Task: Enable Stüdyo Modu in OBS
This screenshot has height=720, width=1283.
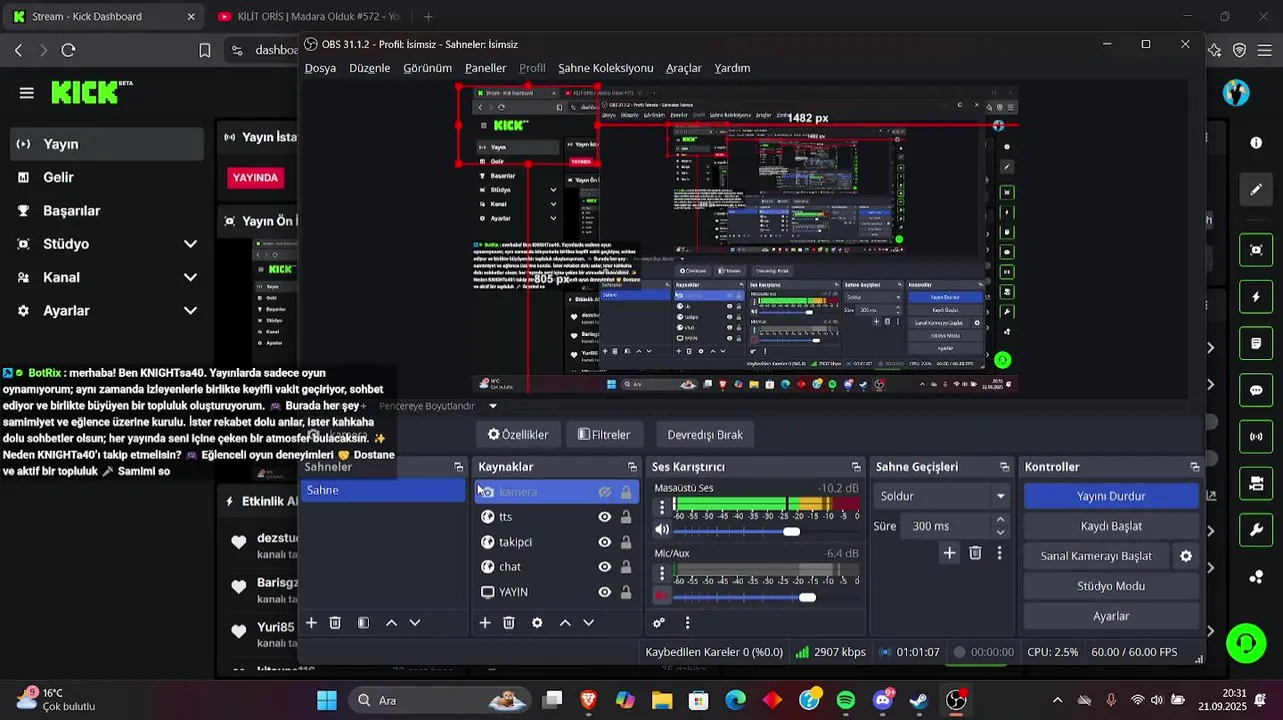Action: coord(1111,586)
